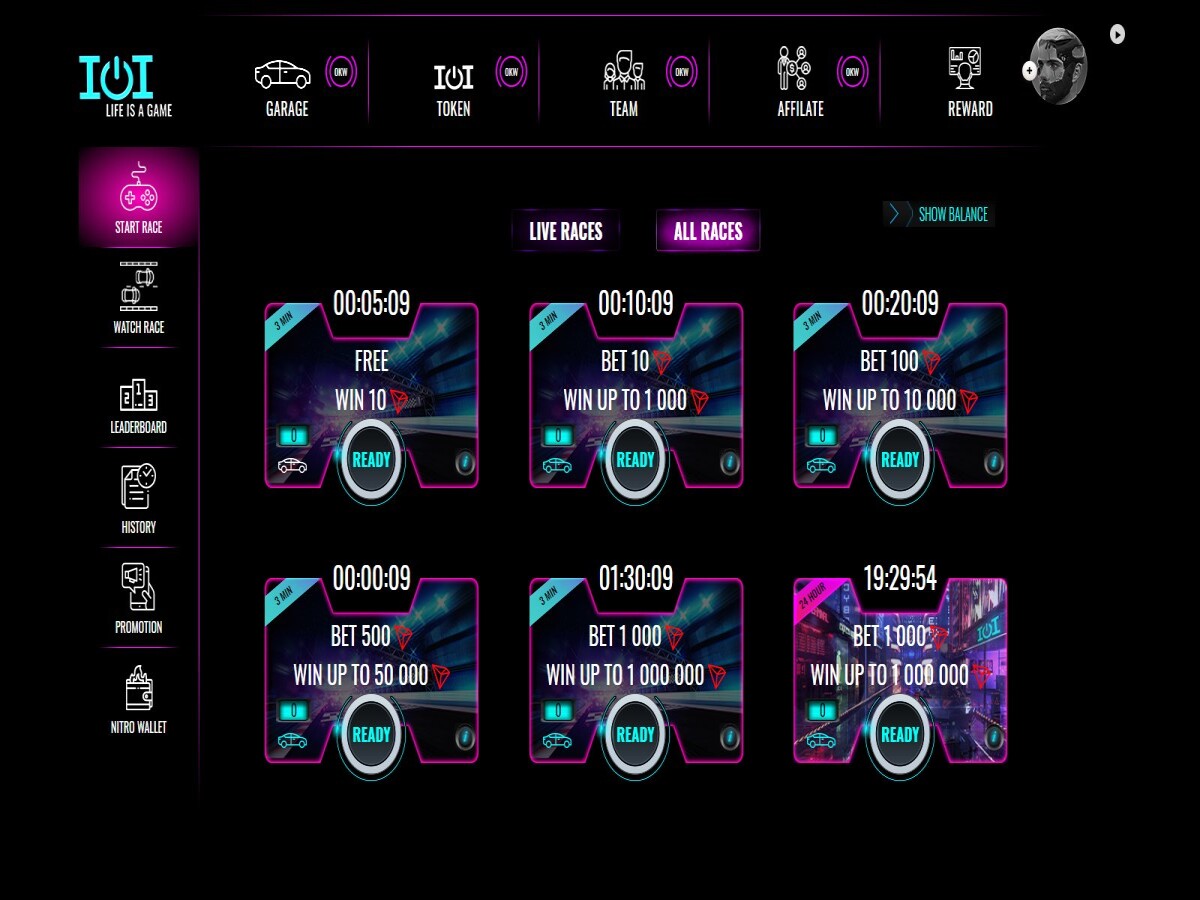Click the 0 counter on BET 500 card
1200x900 pixels.
(293, 711)
